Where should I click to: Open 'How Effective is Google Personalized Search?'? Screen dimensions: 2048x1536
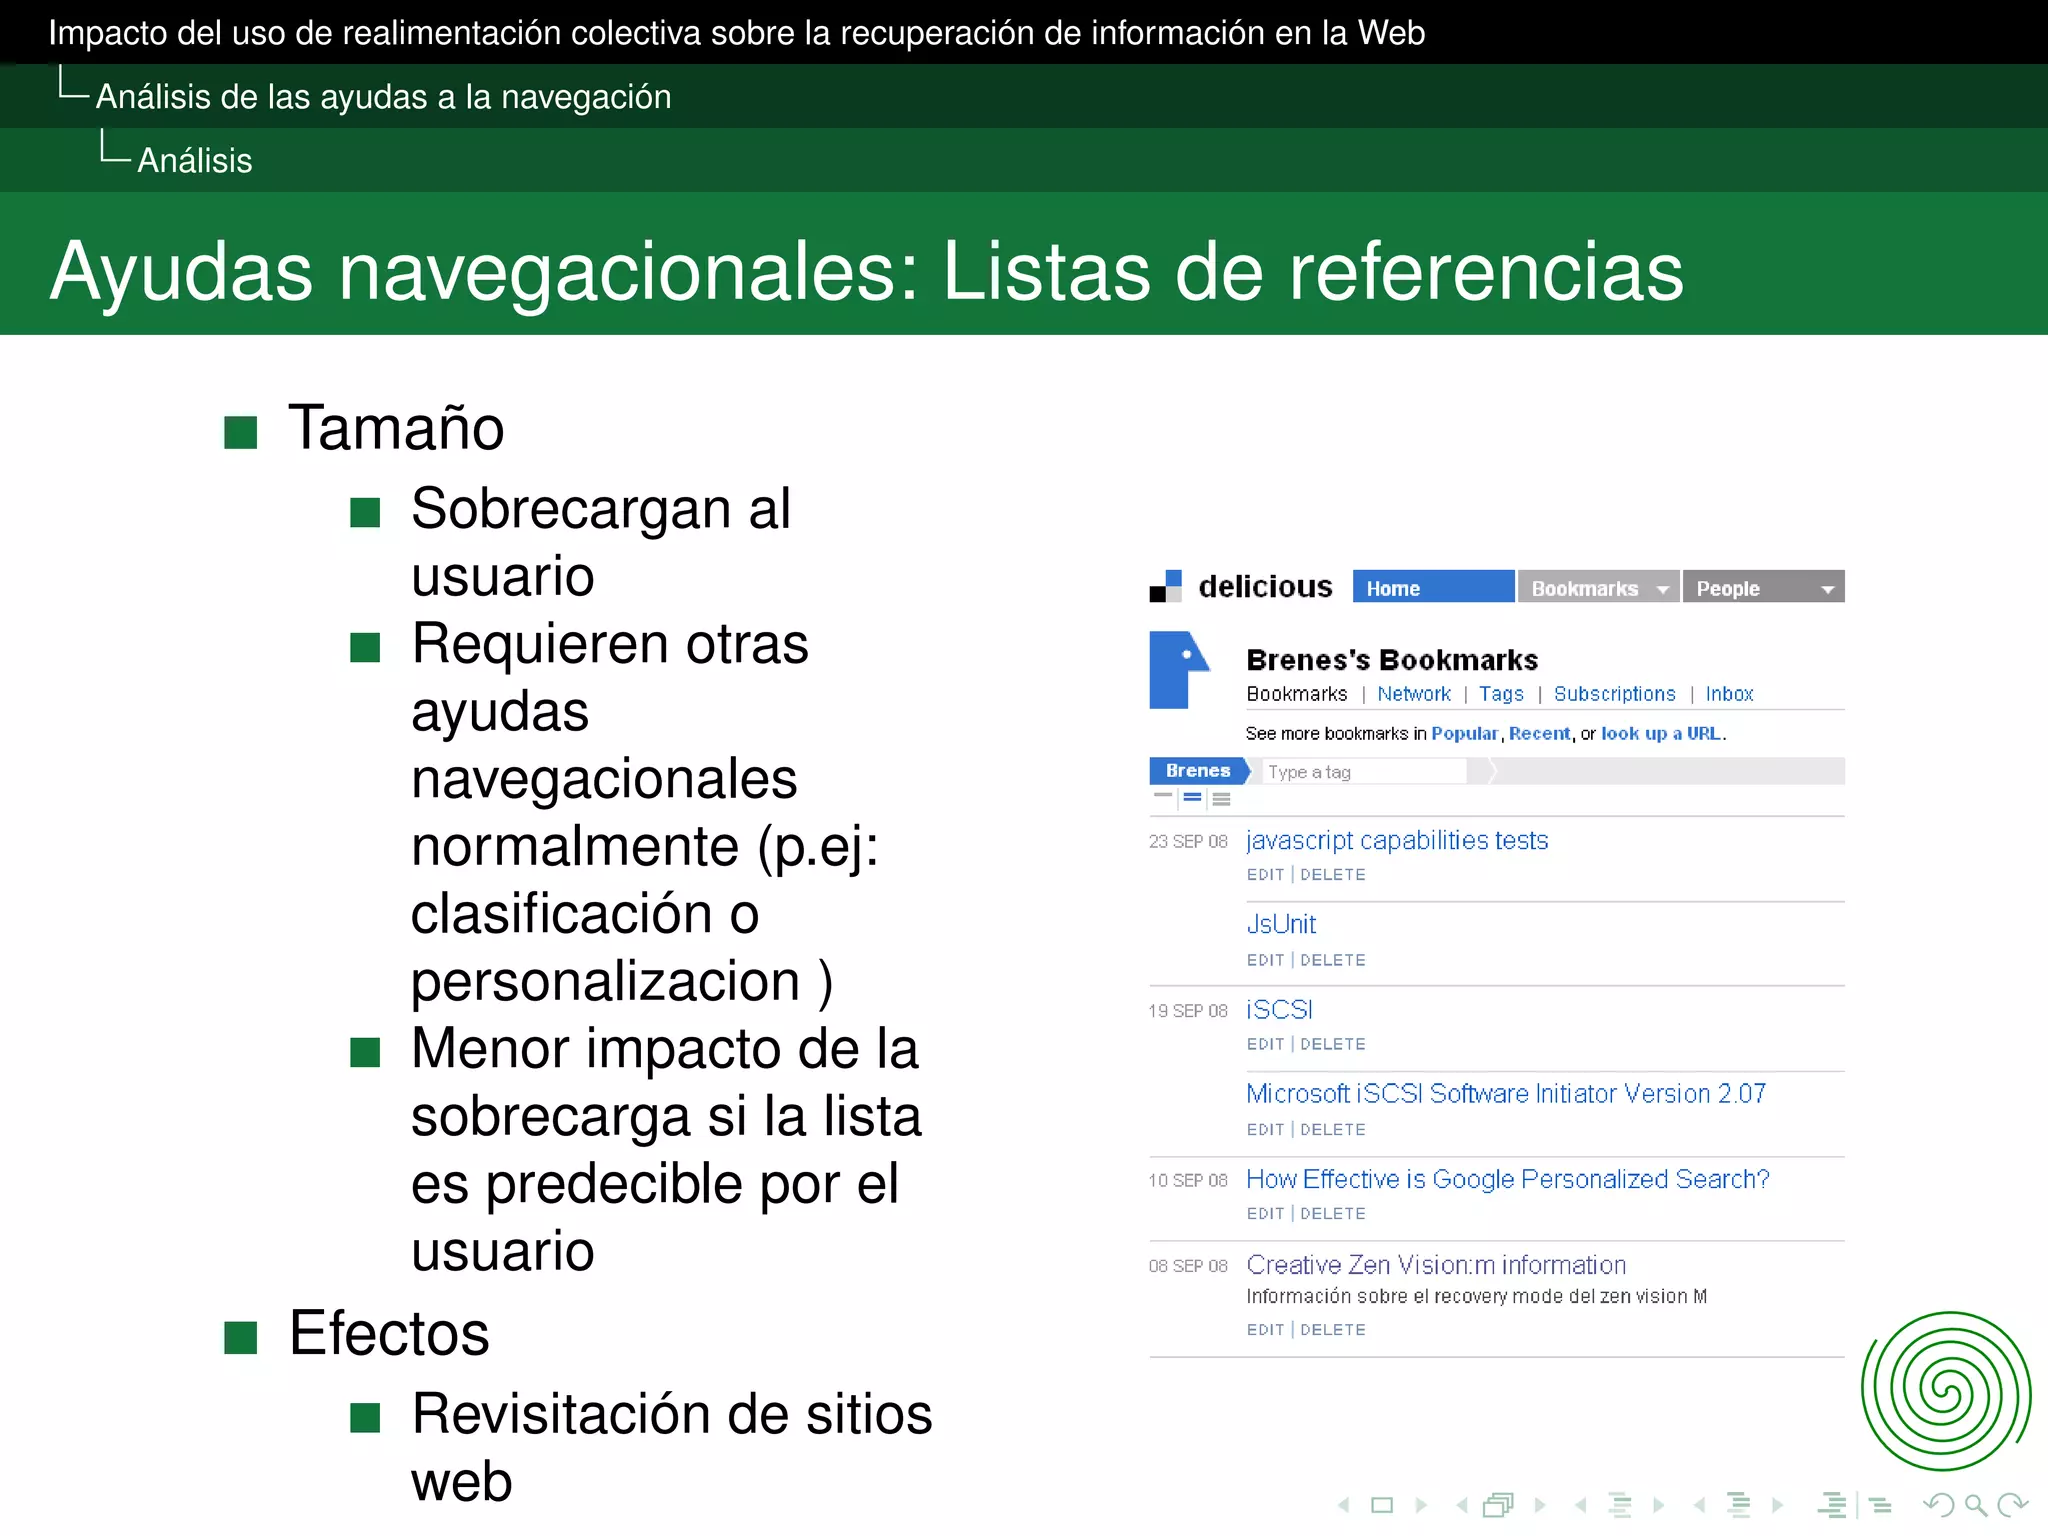1508,1179
